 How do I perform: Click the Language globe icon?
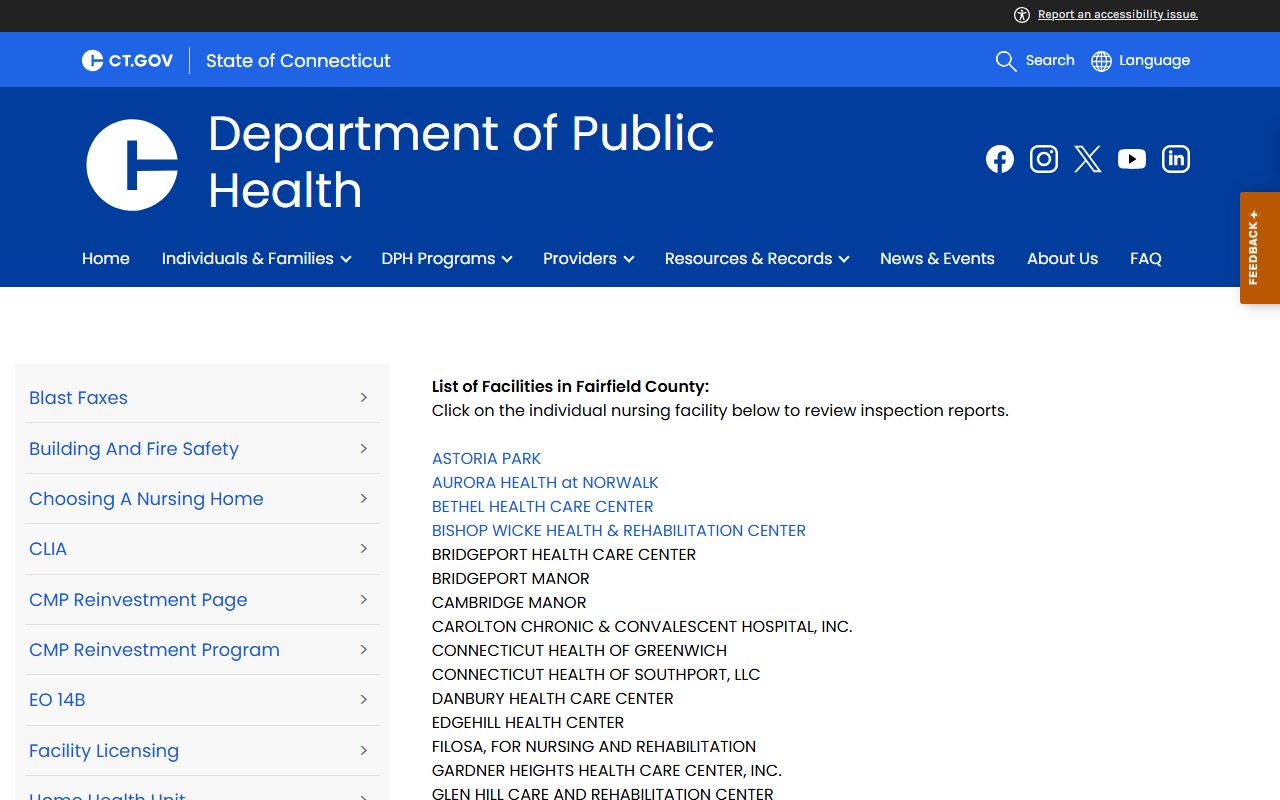(x=1101, y=61)
